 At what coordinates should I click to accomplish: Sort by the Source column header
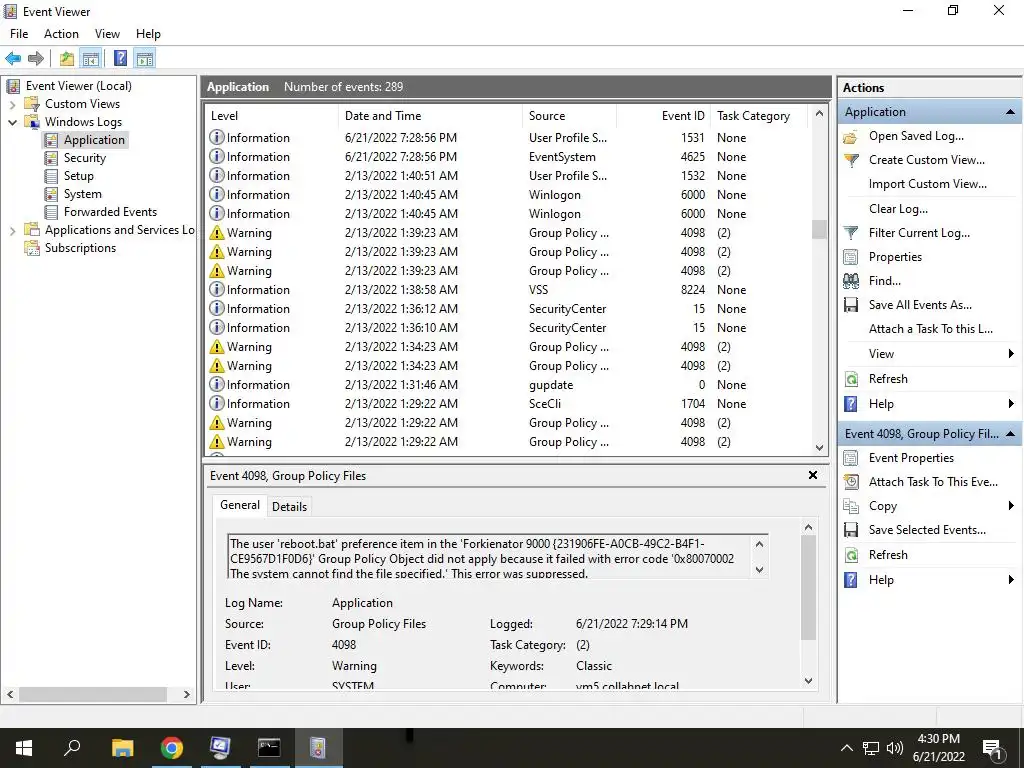click(x=569, y=116)
